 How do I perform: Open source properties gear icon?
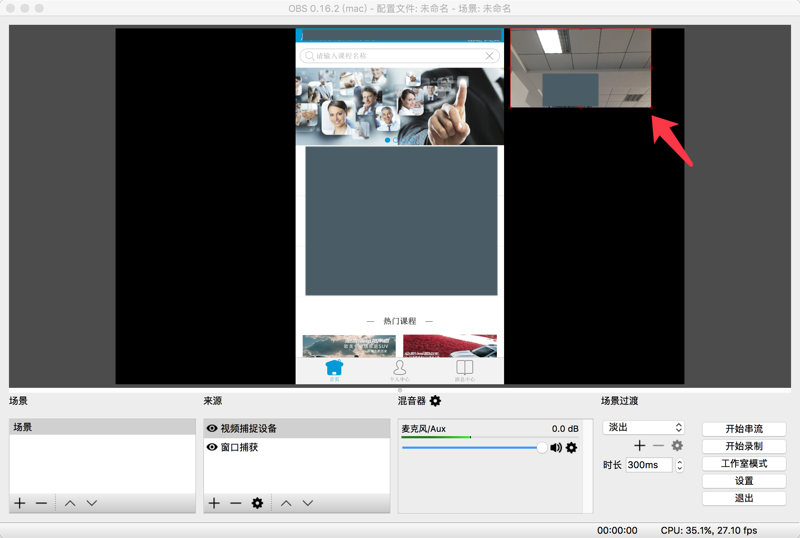258,503
